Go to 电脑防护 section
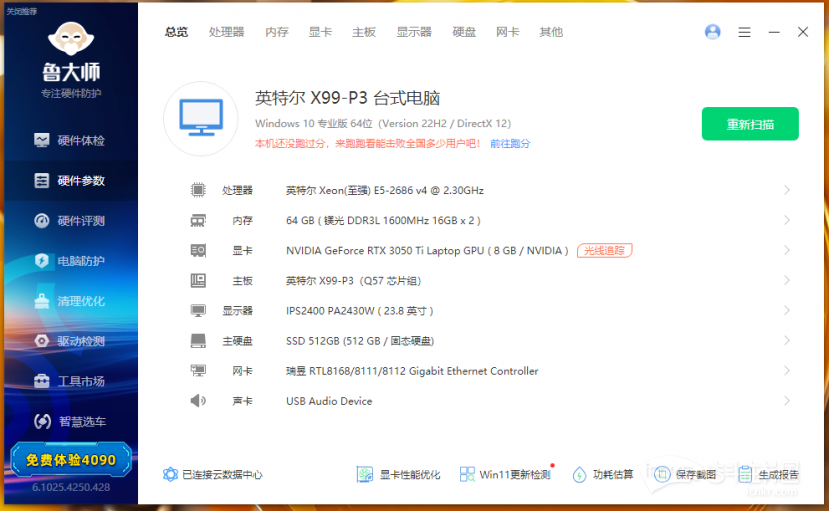 (70, 261)
